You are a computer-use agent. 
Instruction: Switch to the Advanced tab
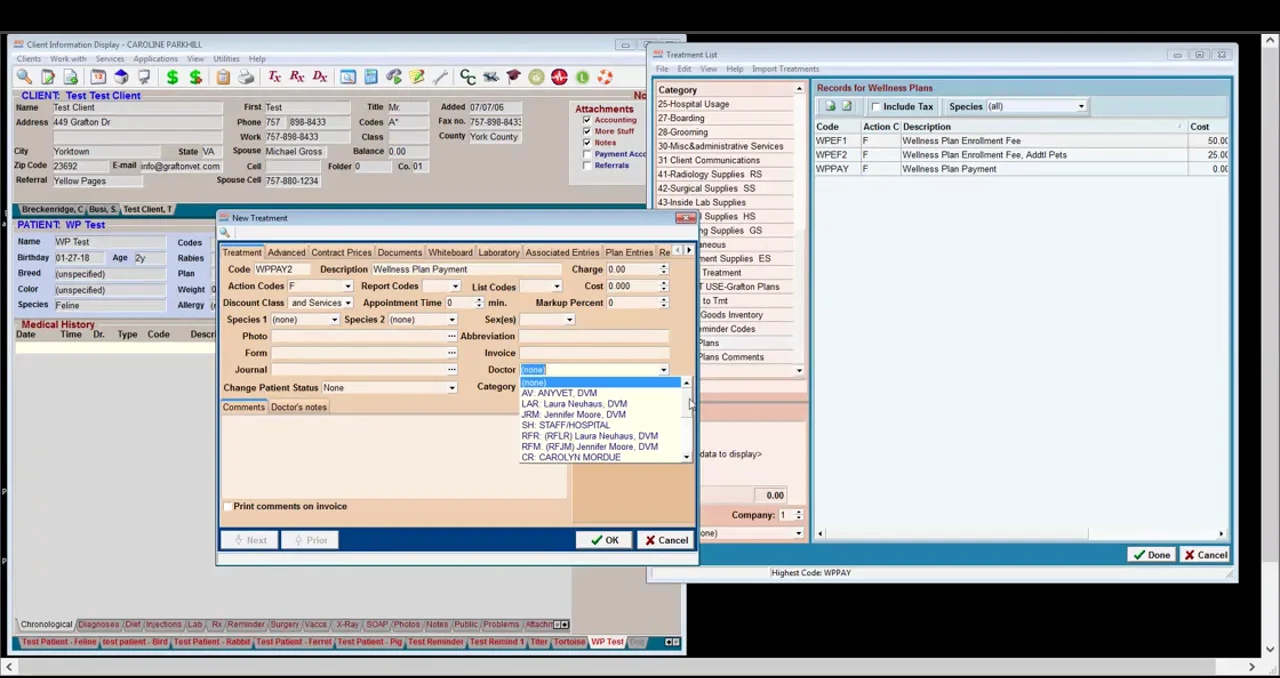[x=286, y=253]
